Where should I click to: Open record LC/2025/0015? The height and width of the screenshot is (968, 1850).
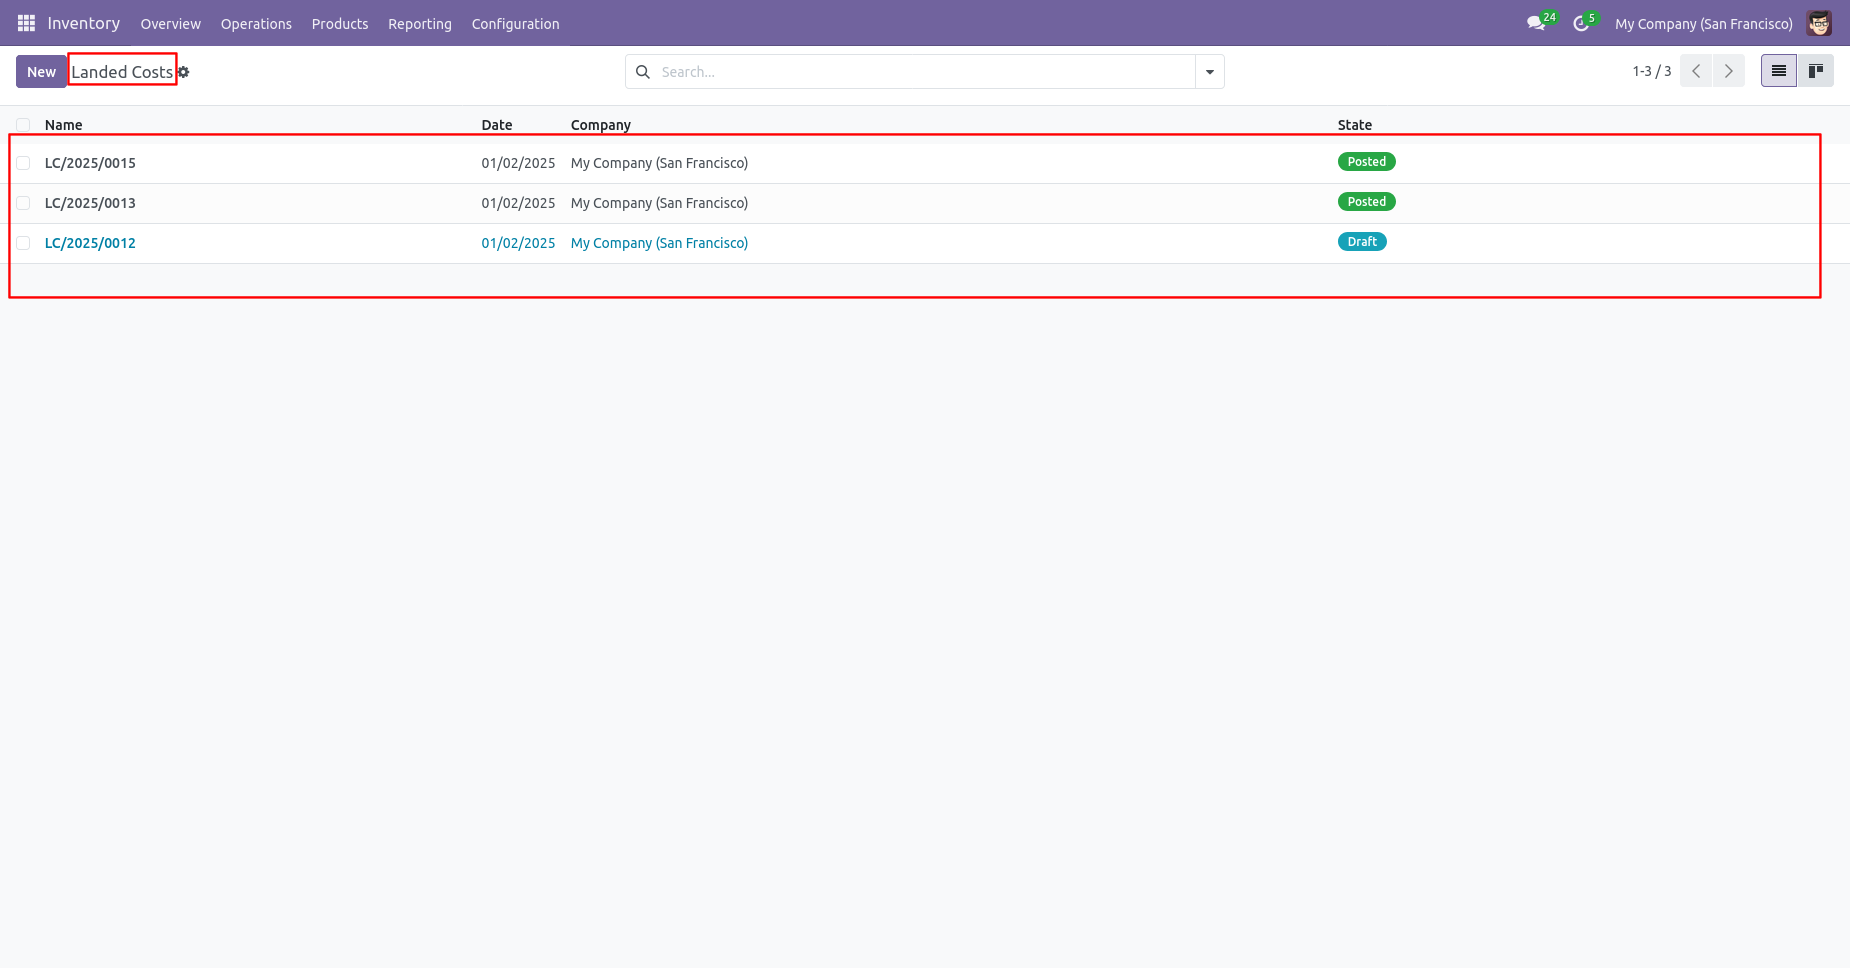tap(90, 163)
